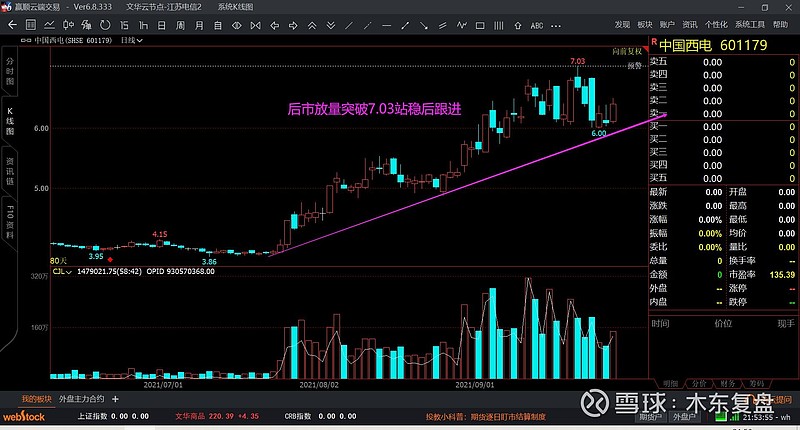Viewport: 800px width, 430px height.
Task: Select the candlestick K-line chart icon
Action: [68, 24]
